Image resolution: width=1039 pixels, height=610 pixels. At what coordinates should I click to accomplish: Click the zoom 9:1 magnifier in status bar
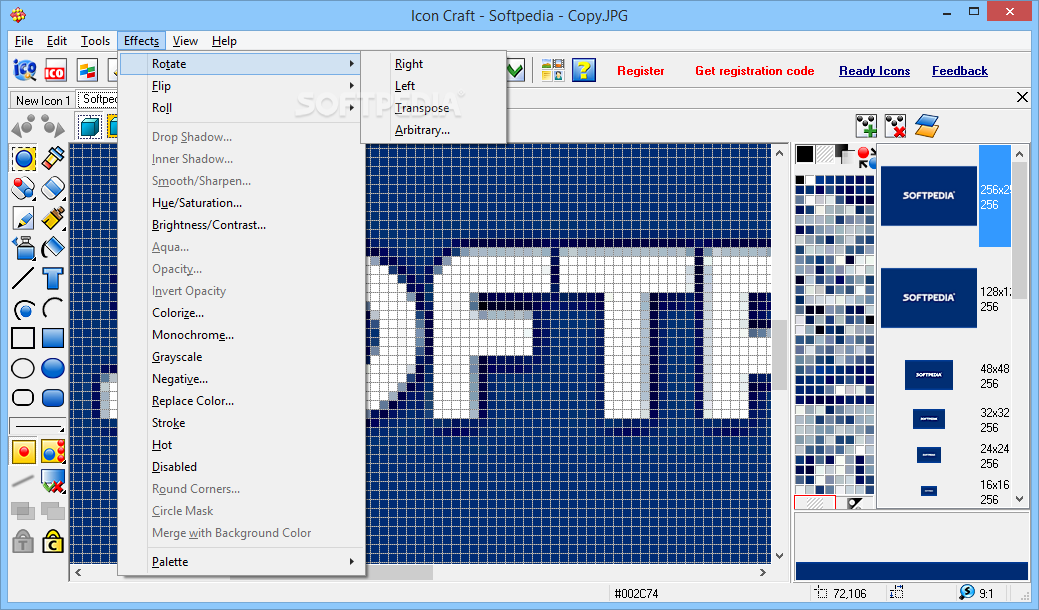(967, 593)
